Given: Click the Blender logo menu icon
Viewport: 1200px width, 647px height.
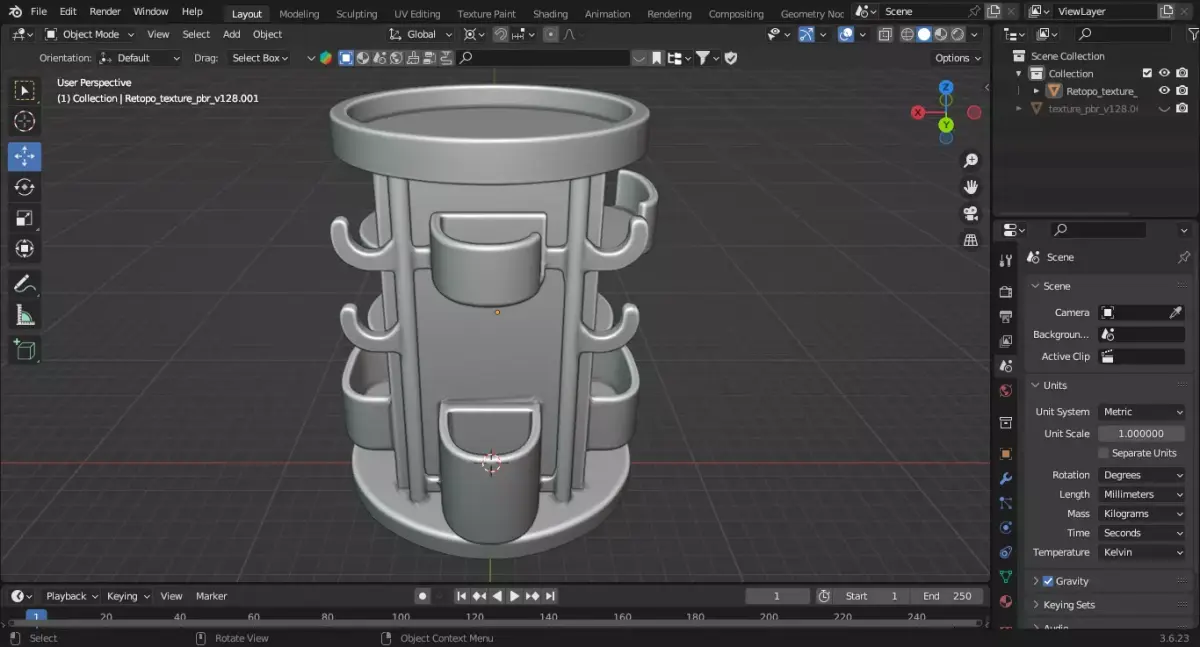Looking at the screenshot, I should (15, 11).
